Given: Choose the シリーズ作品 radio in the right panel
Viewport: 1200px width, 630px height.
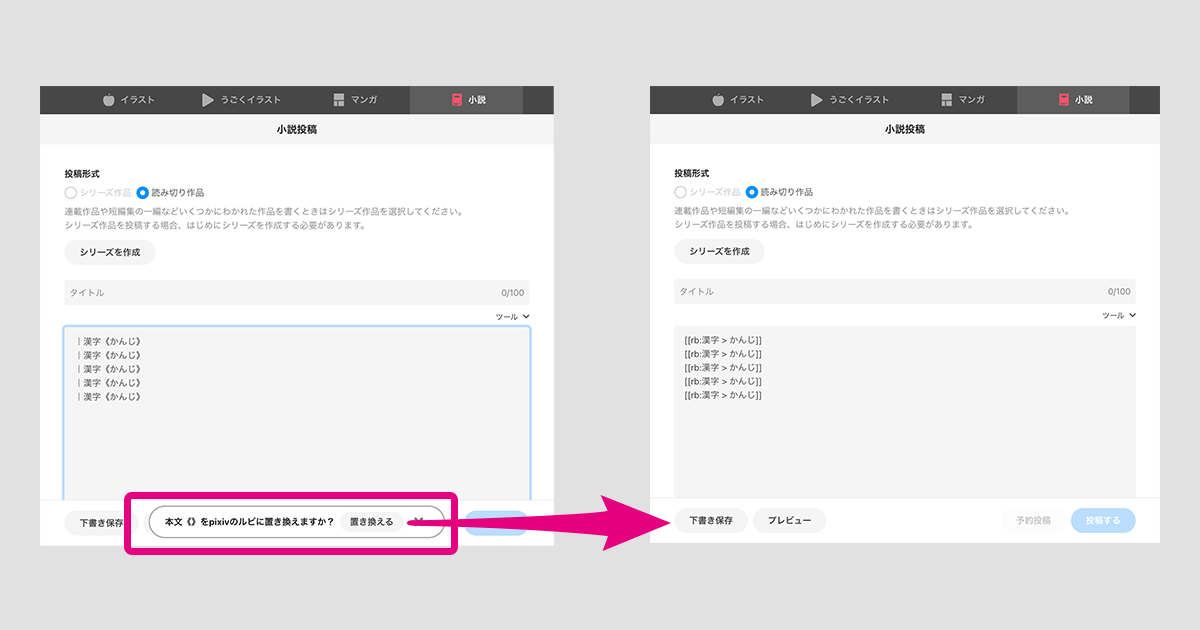Looking at the screenshot, I should tap(707, 192).
